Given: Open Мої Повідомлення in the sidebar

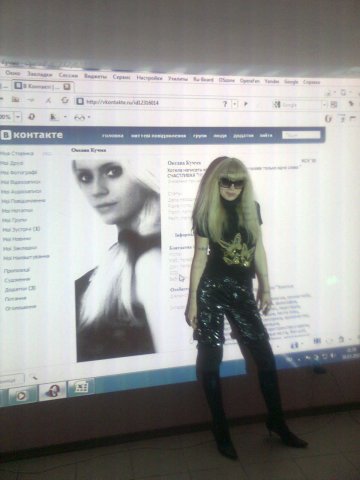Looking at the screenshot, I should point(23,201).
